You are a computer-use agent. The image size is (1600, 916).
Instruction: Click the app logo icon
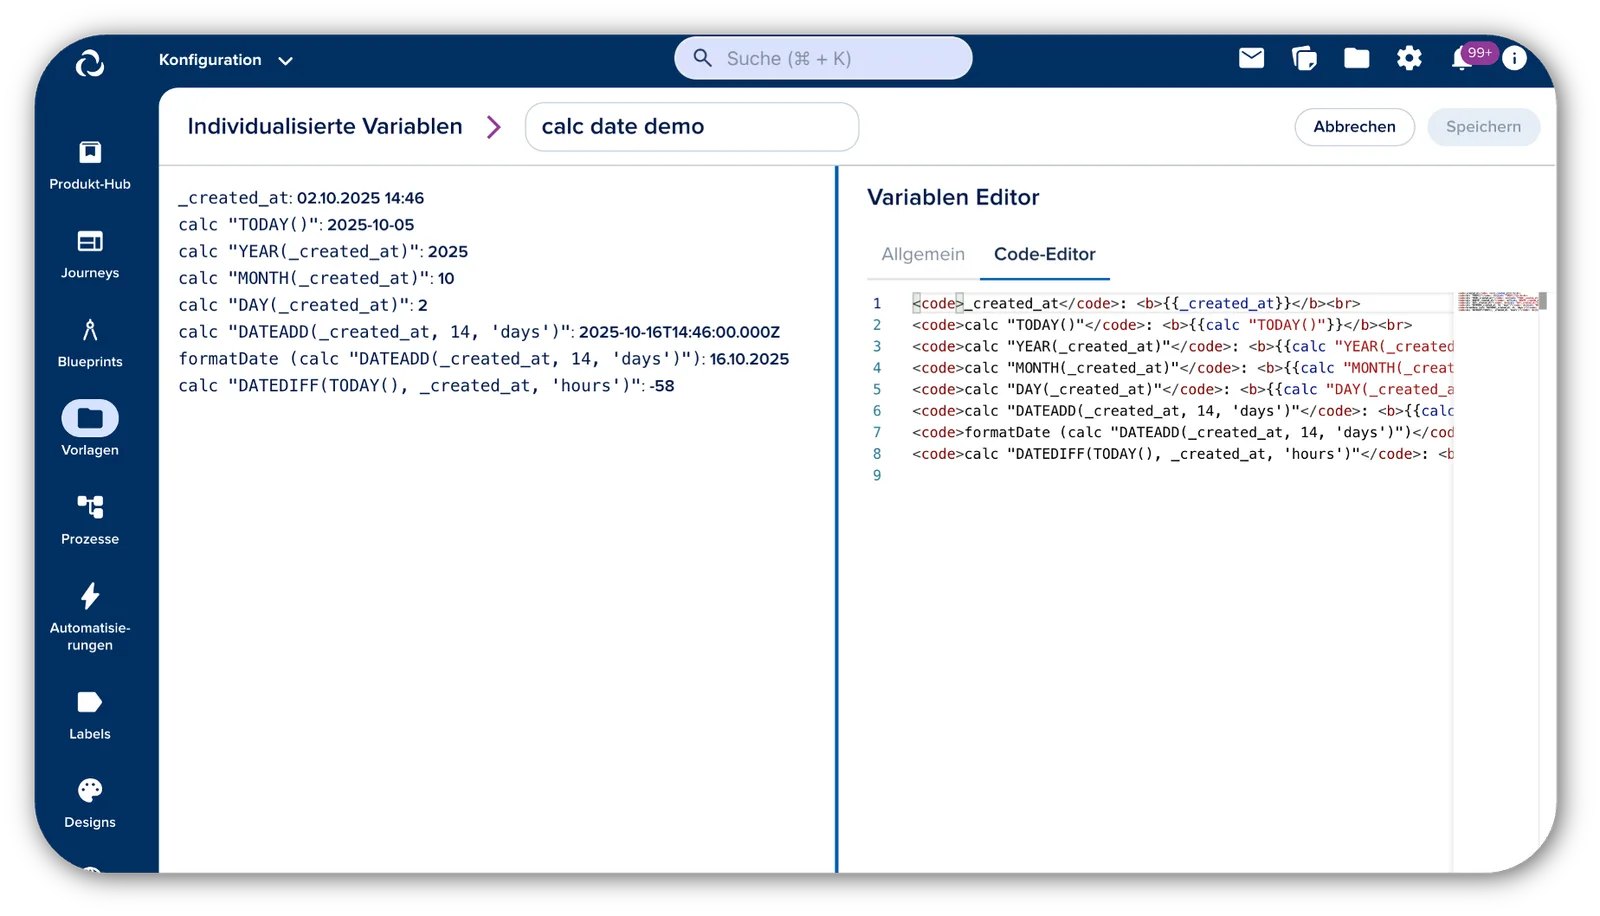[x=90, y=63]
